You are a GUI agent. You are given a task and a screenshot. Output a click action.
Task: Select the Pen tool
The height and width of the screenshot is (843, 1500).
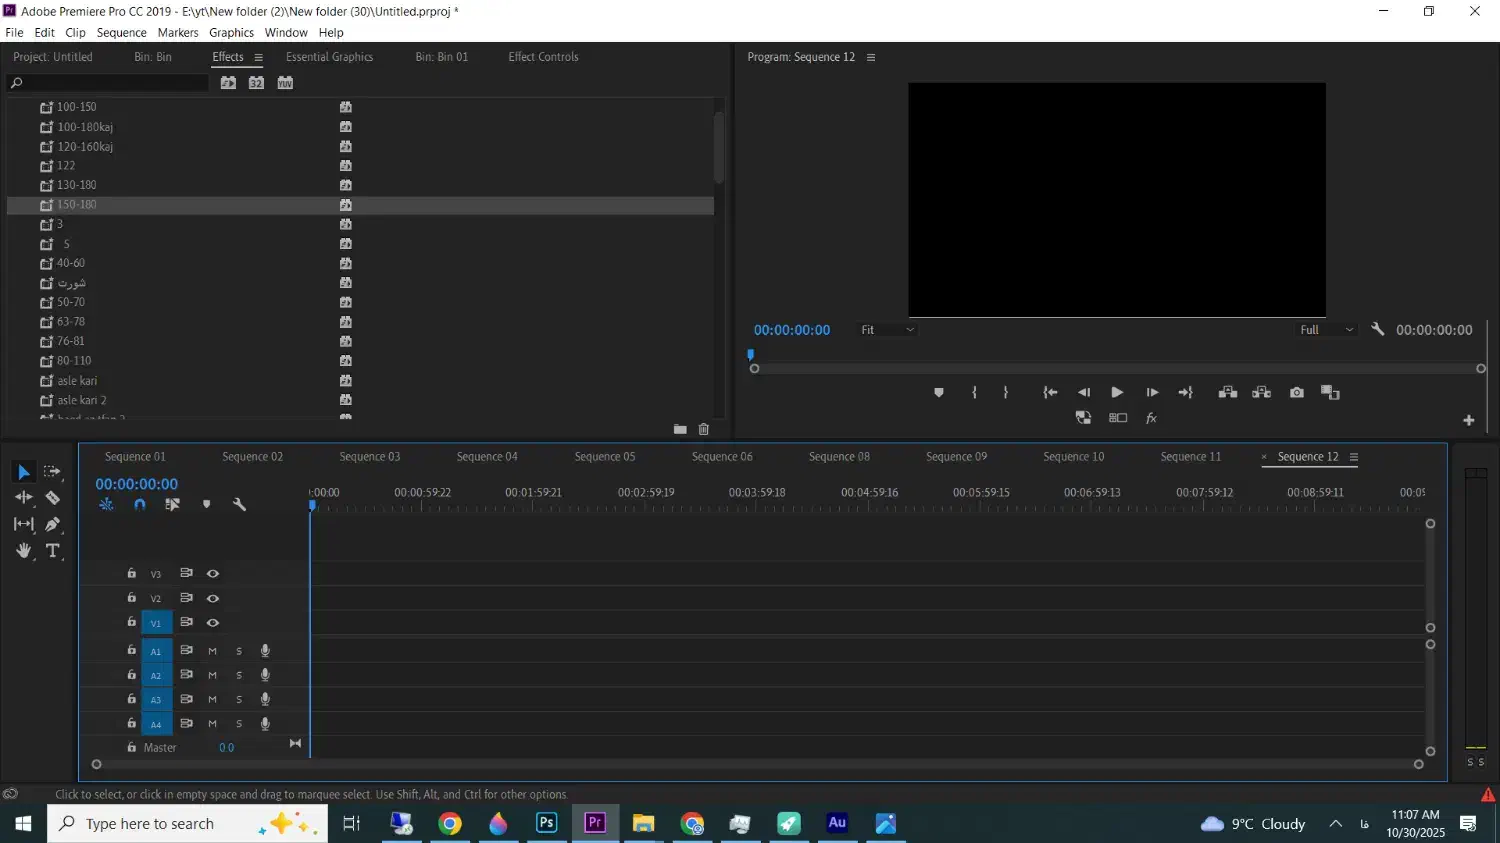pyautogui.click(x=53, y=524)
